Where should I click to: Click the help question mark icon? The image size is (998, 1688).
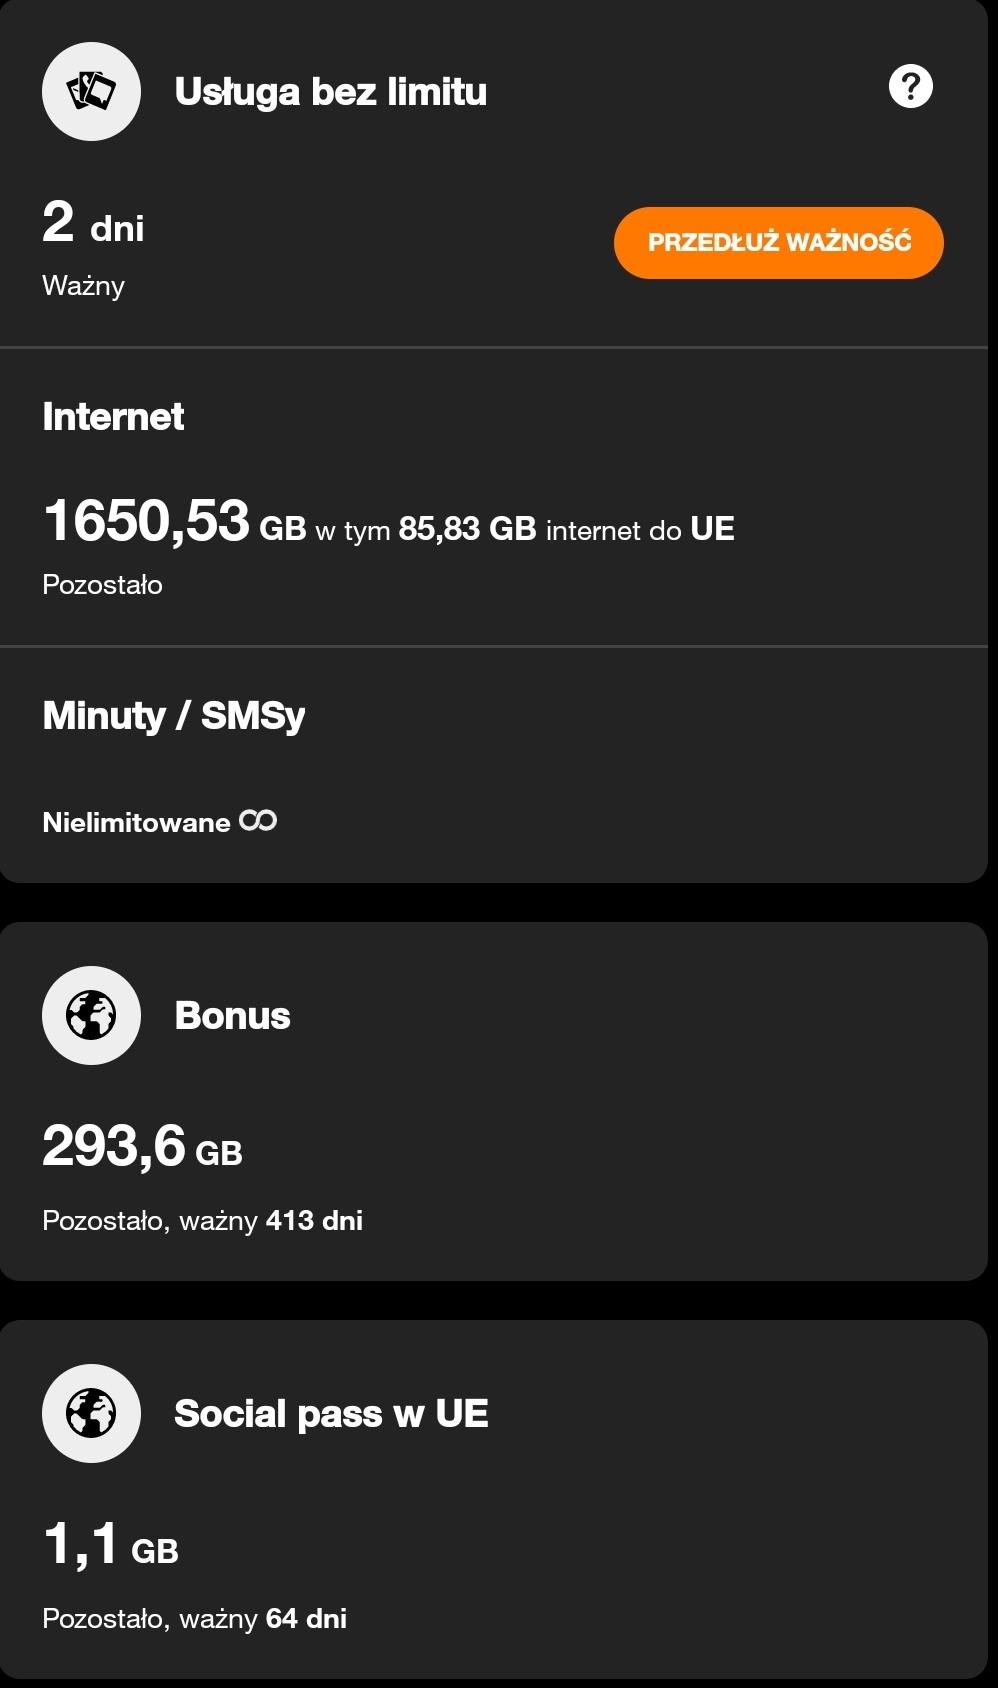coord(910,87)
